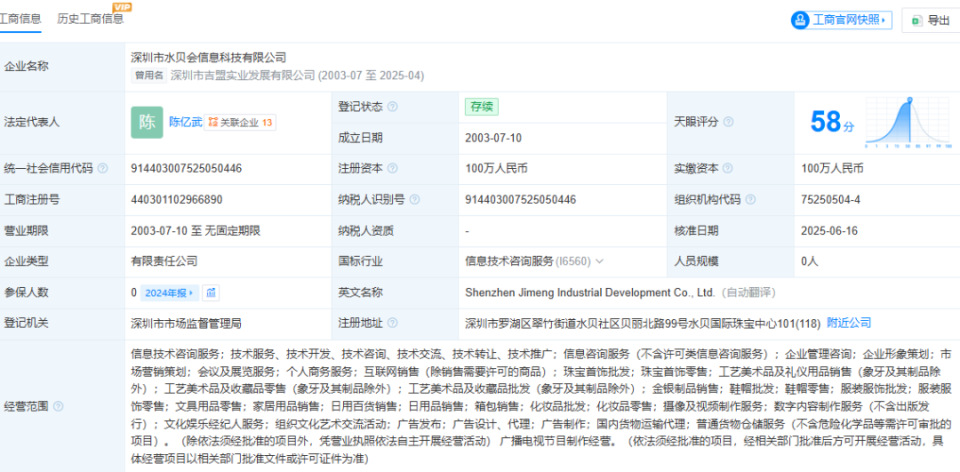
Task: Switch to 历史工商信息 tab
Action: point(90,19)
